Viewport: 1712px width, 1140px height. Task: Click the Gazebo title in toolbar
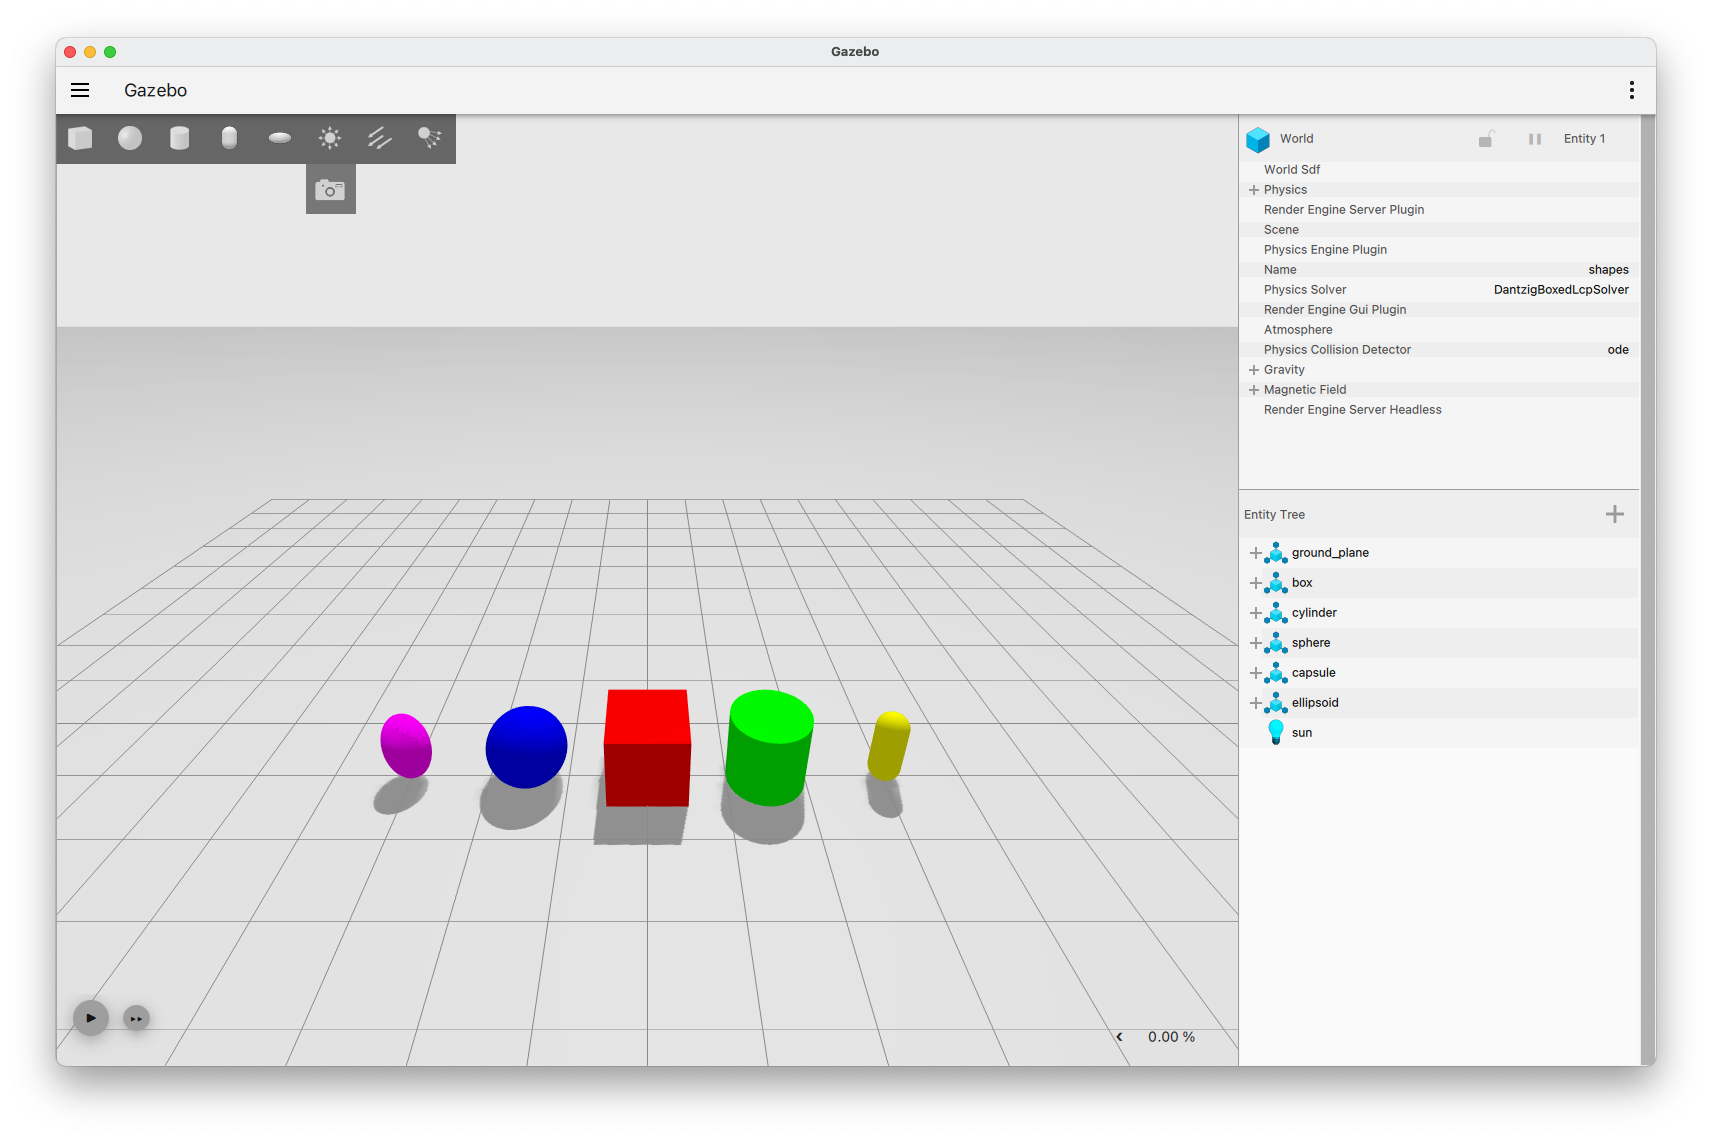[x=155, y=90]
